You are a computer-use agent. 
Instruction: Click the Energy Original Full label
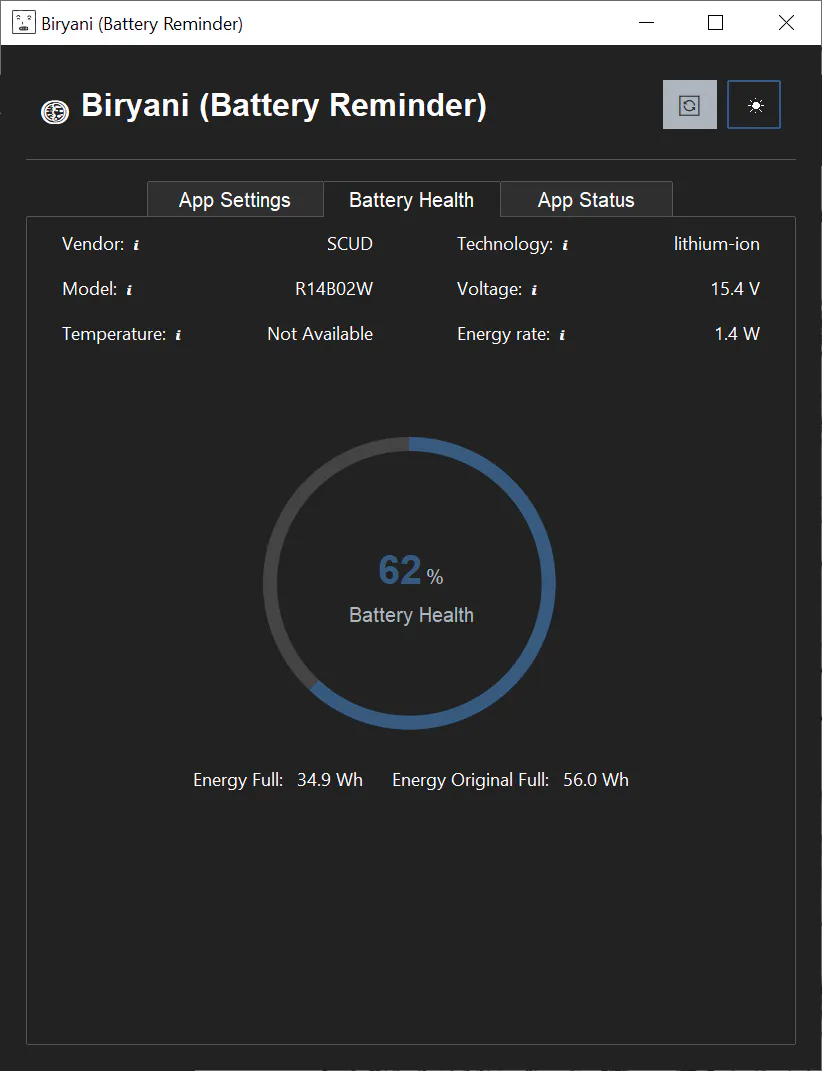click(x=471, y=780)
